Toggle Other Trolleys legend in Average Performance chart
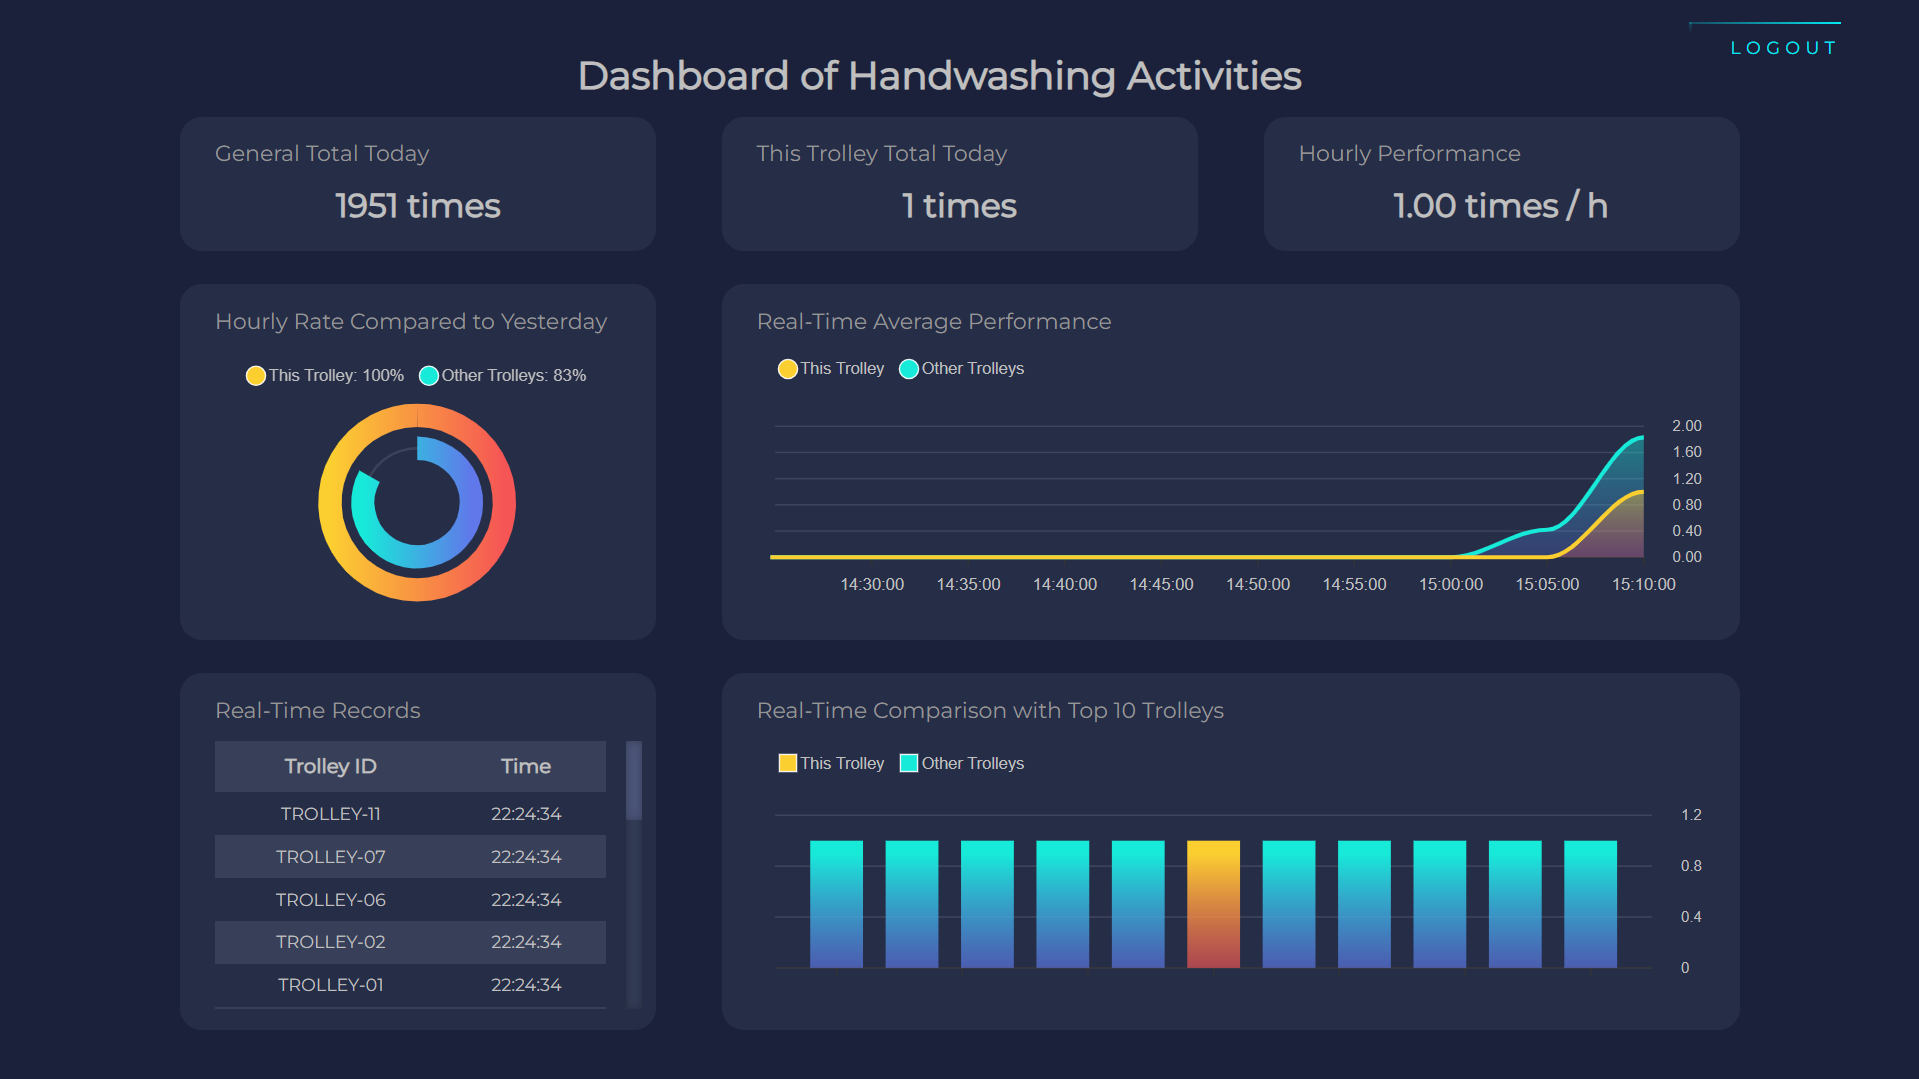Viewport: 1919px width, 1079px height. pyautogui.click(x=962, y=369)
